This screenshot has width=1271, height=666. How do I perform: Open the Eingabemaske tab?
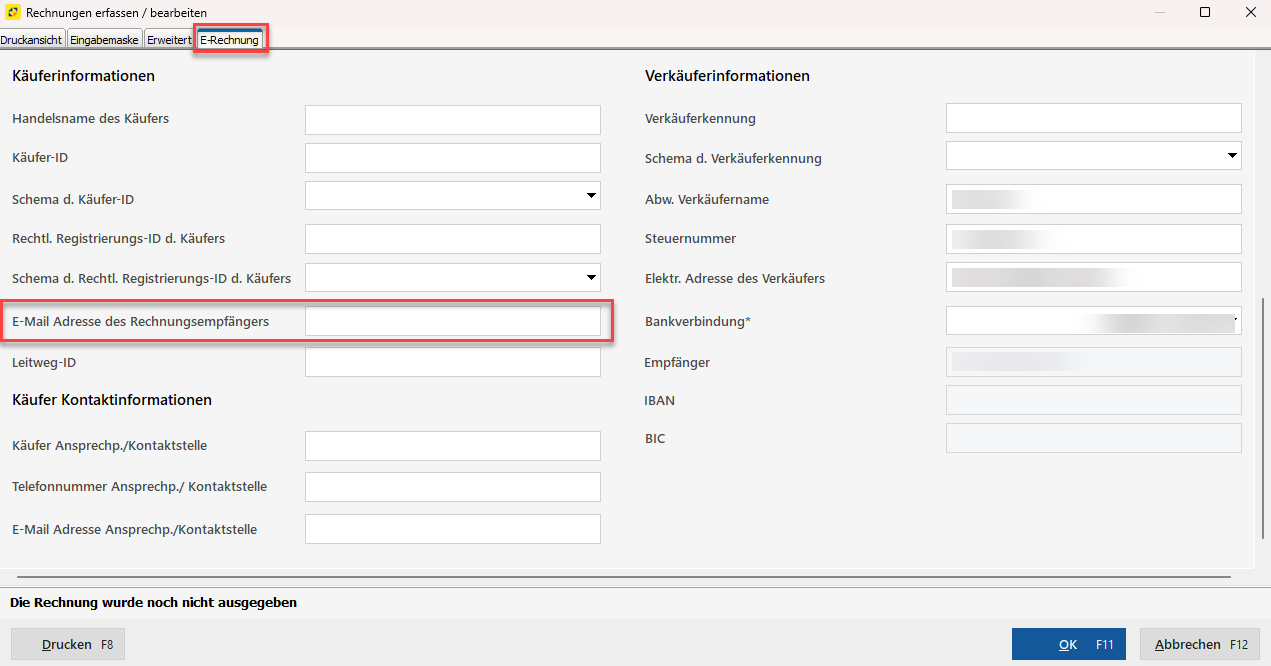pos(105,40)
